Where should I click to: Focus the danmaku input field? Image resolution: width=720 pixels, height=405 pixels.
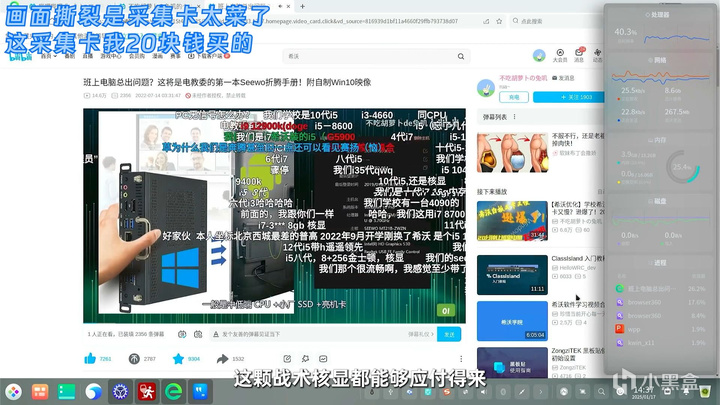308,334
